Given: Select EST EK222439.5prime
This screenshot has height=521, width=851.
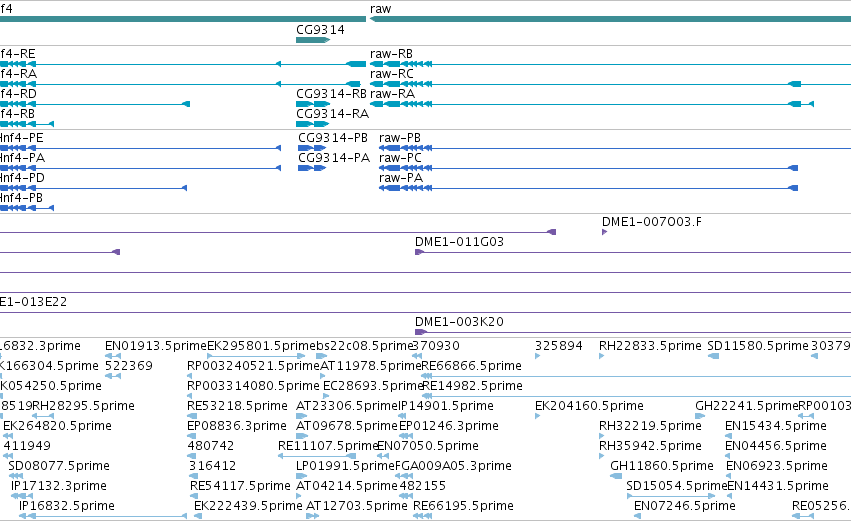Looking at the screenshot, I should 198,517.
